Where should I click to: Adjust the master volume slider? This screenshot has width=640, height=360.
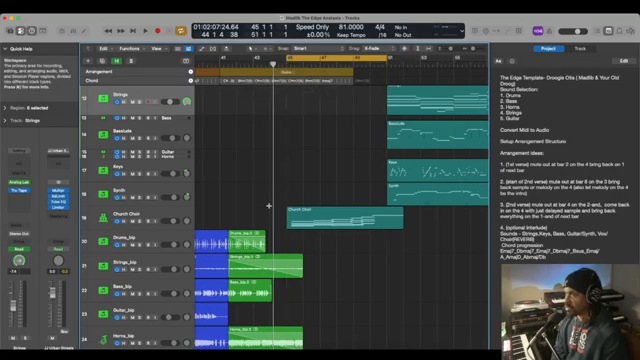click(573, 31)
